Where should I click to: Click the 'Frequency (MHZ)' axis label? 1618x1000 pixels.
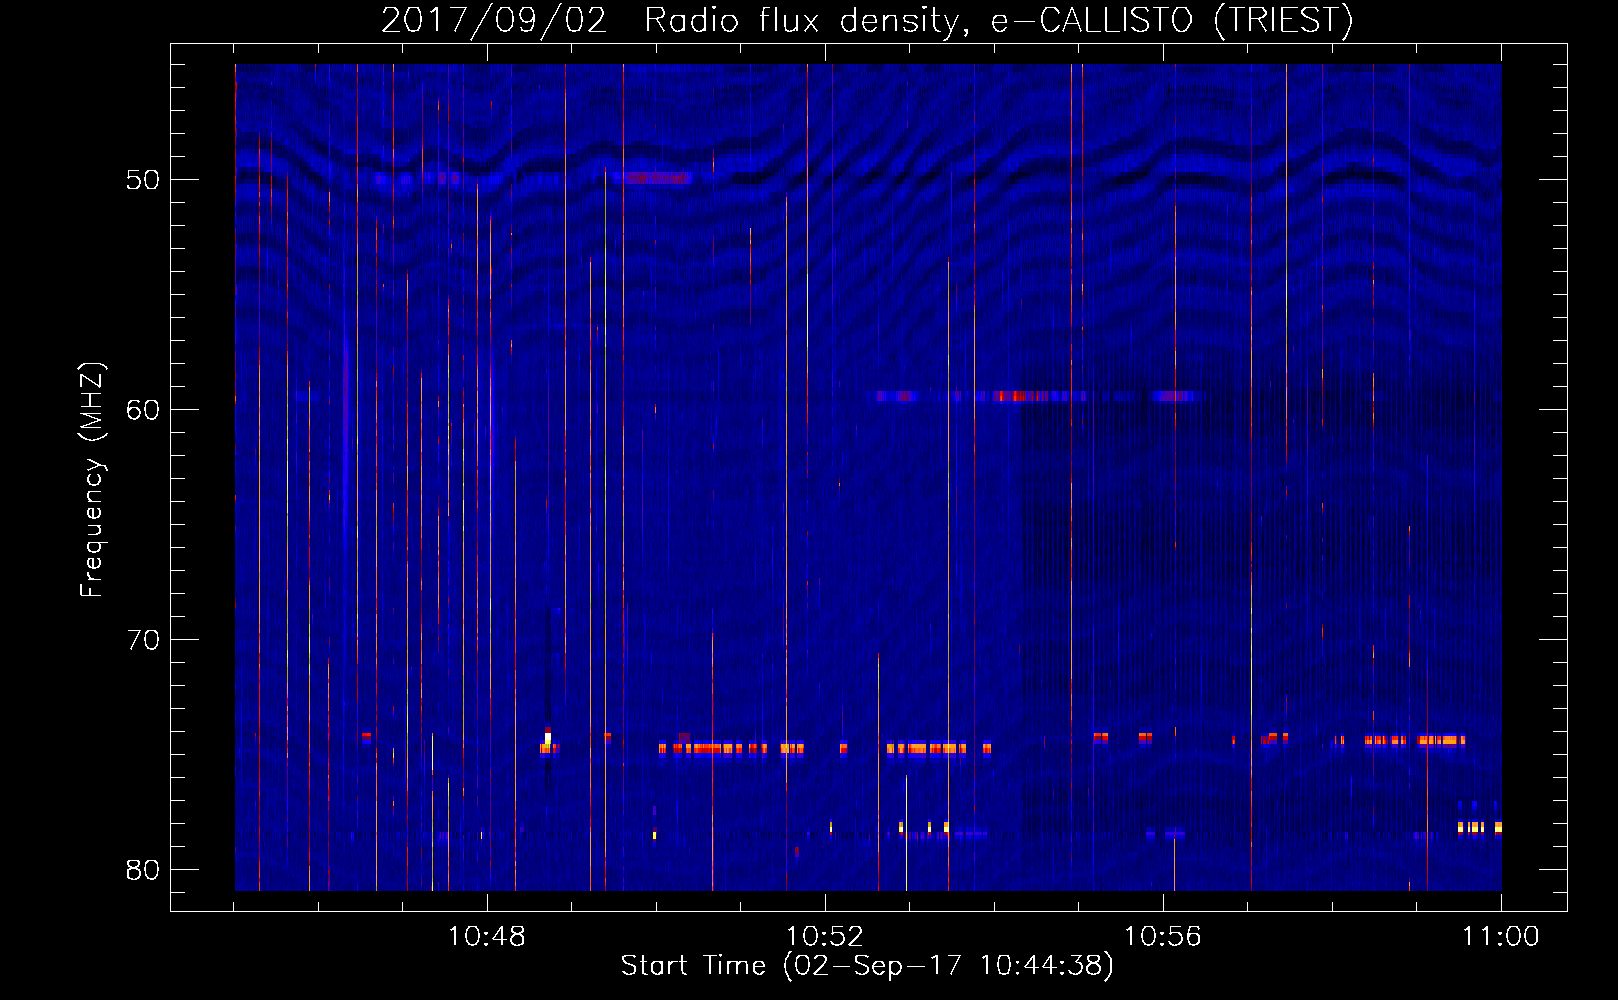point(92,480)
